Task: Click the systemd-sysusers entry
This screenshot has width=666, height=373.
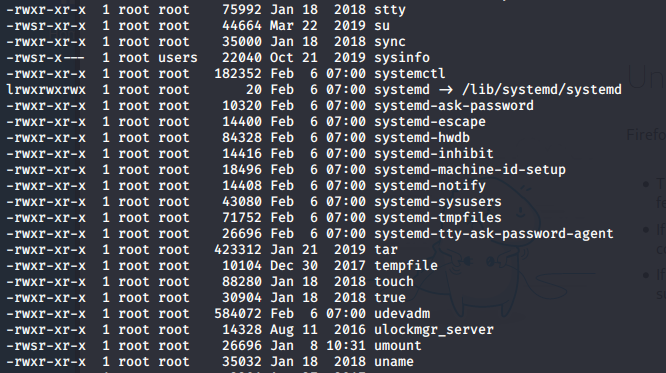Action: click(x=437, y=201)
